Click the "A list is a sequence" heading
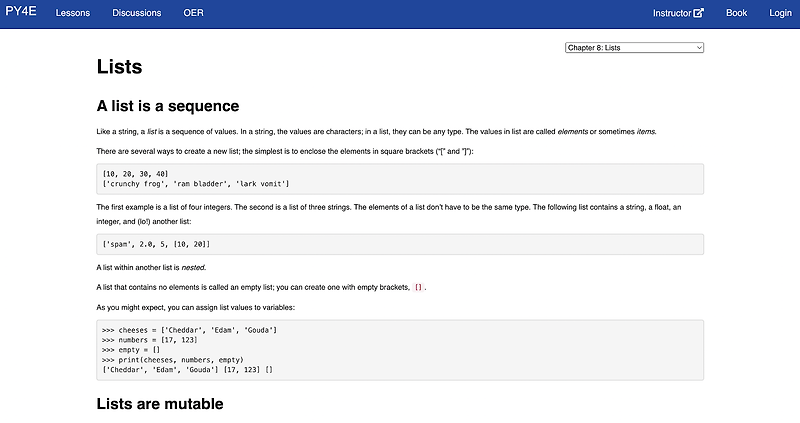The image size is (800, 423). (167, 106)
